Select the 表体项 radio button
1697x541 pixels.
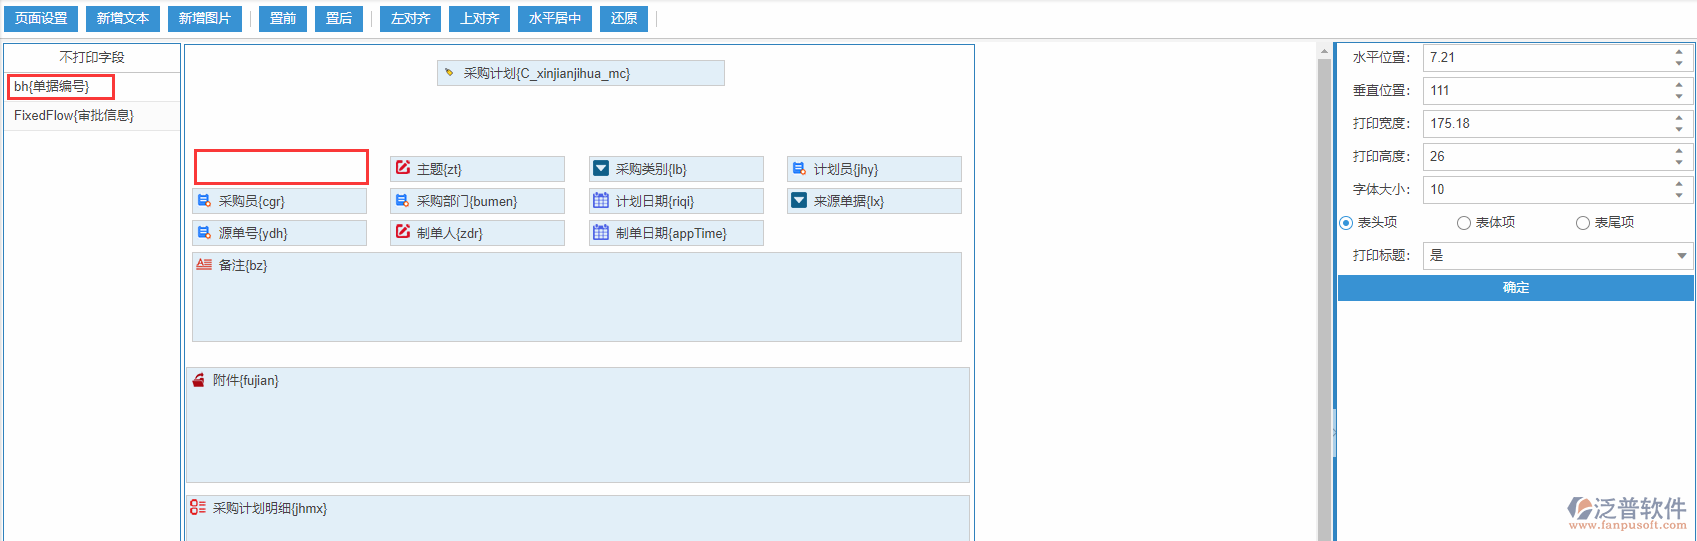tap(1464, 223)
